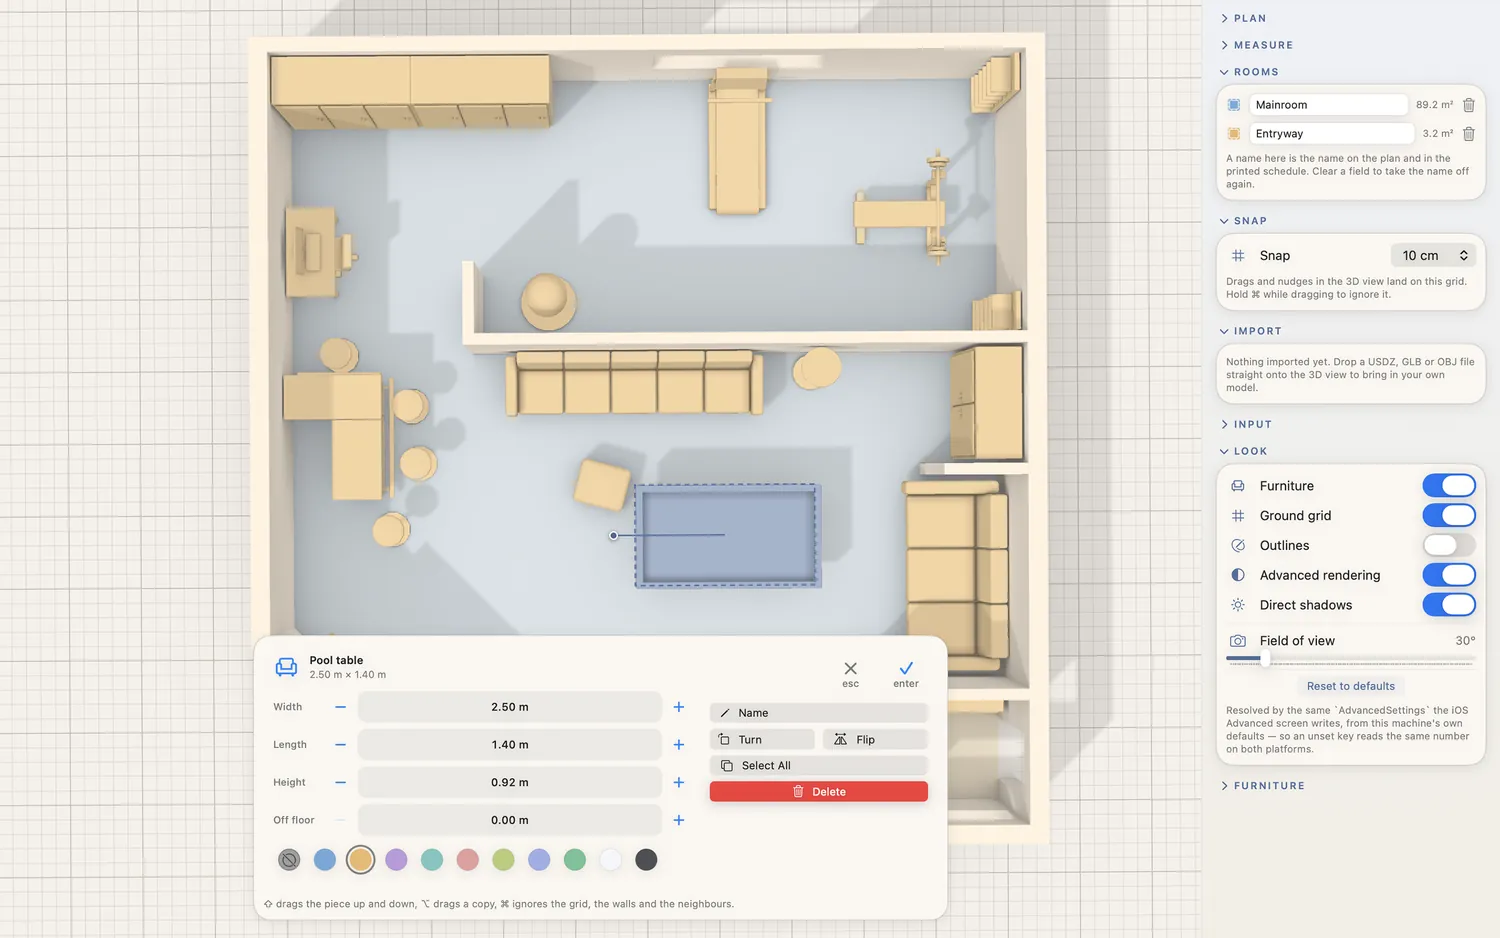This screenshot has width=1500, height=938.
Task: Select the teal color swatch
Action: 432,860
